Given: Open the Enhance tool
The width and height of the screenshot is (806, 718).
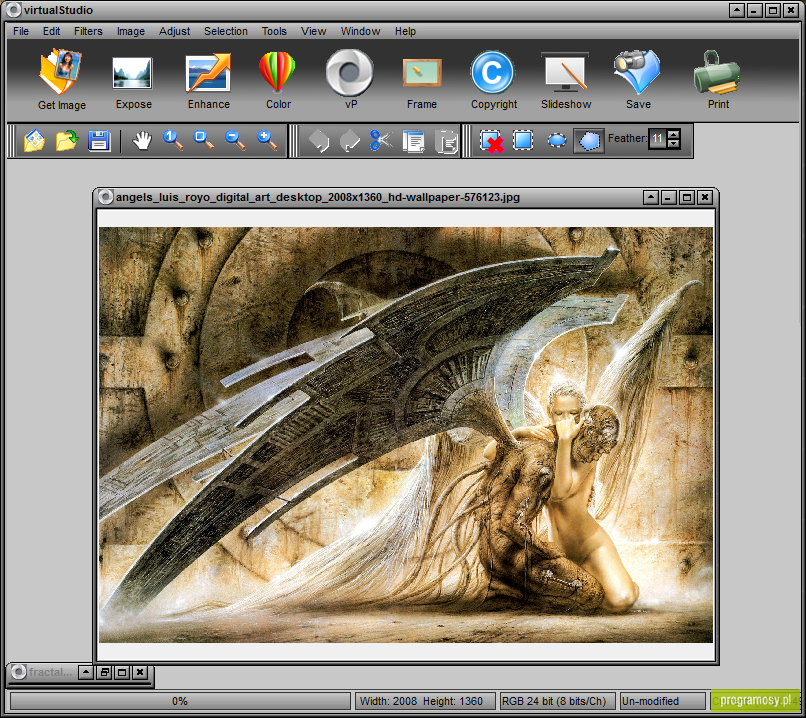Looking at the screenshot, I should pyautogui.click(x=208, y=80).
